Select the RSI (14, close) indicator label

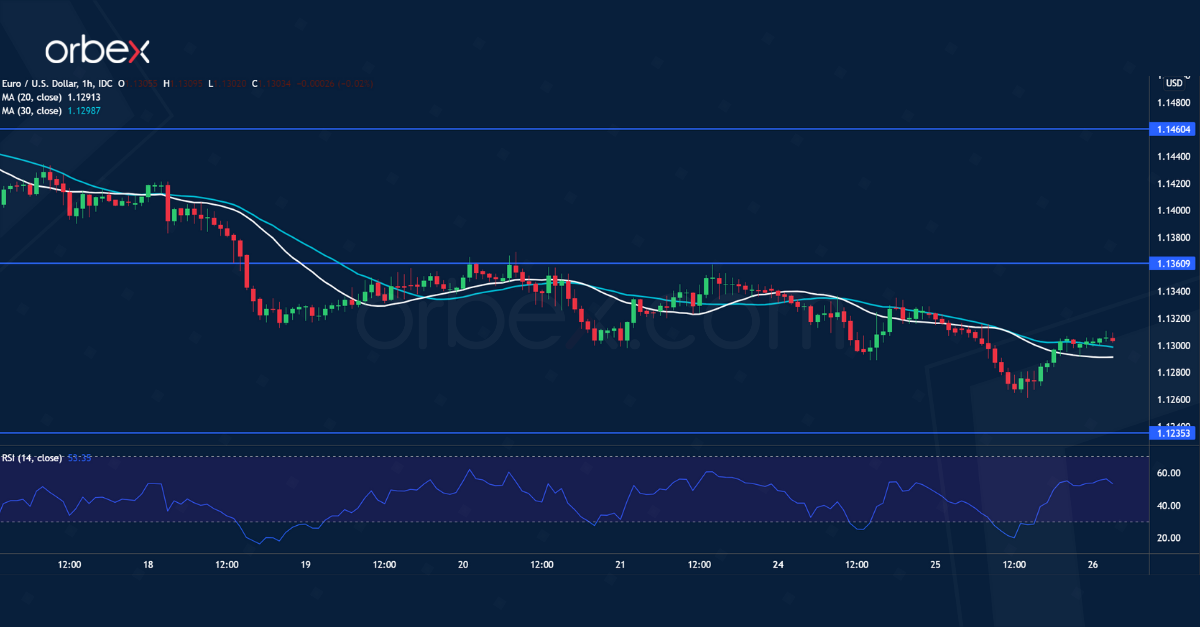pos(32,458)
